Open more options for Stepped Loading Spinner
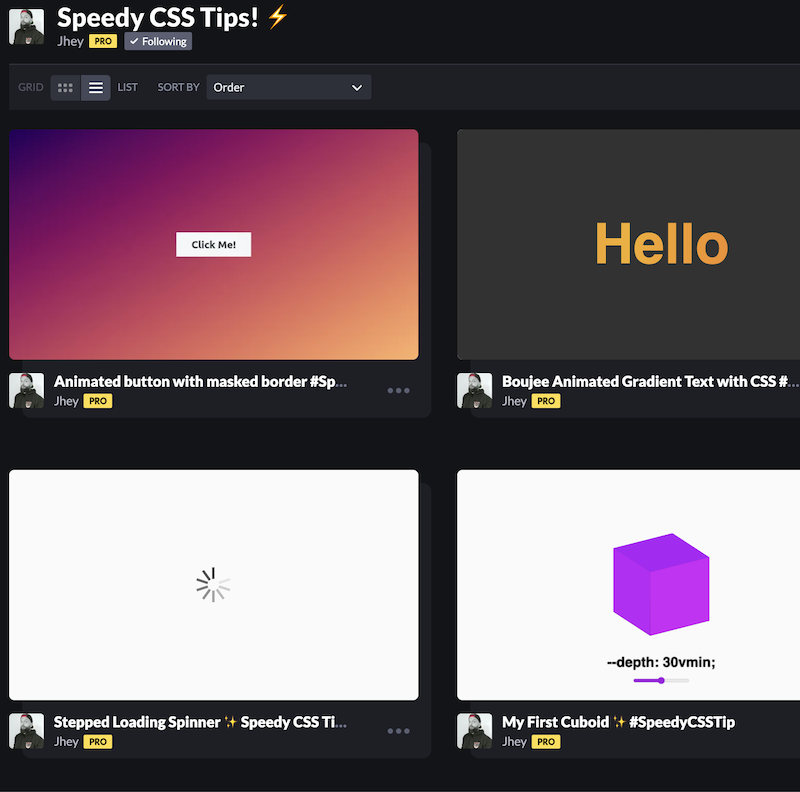The height and width of the screenshot is (792, 800). point(398,731)
